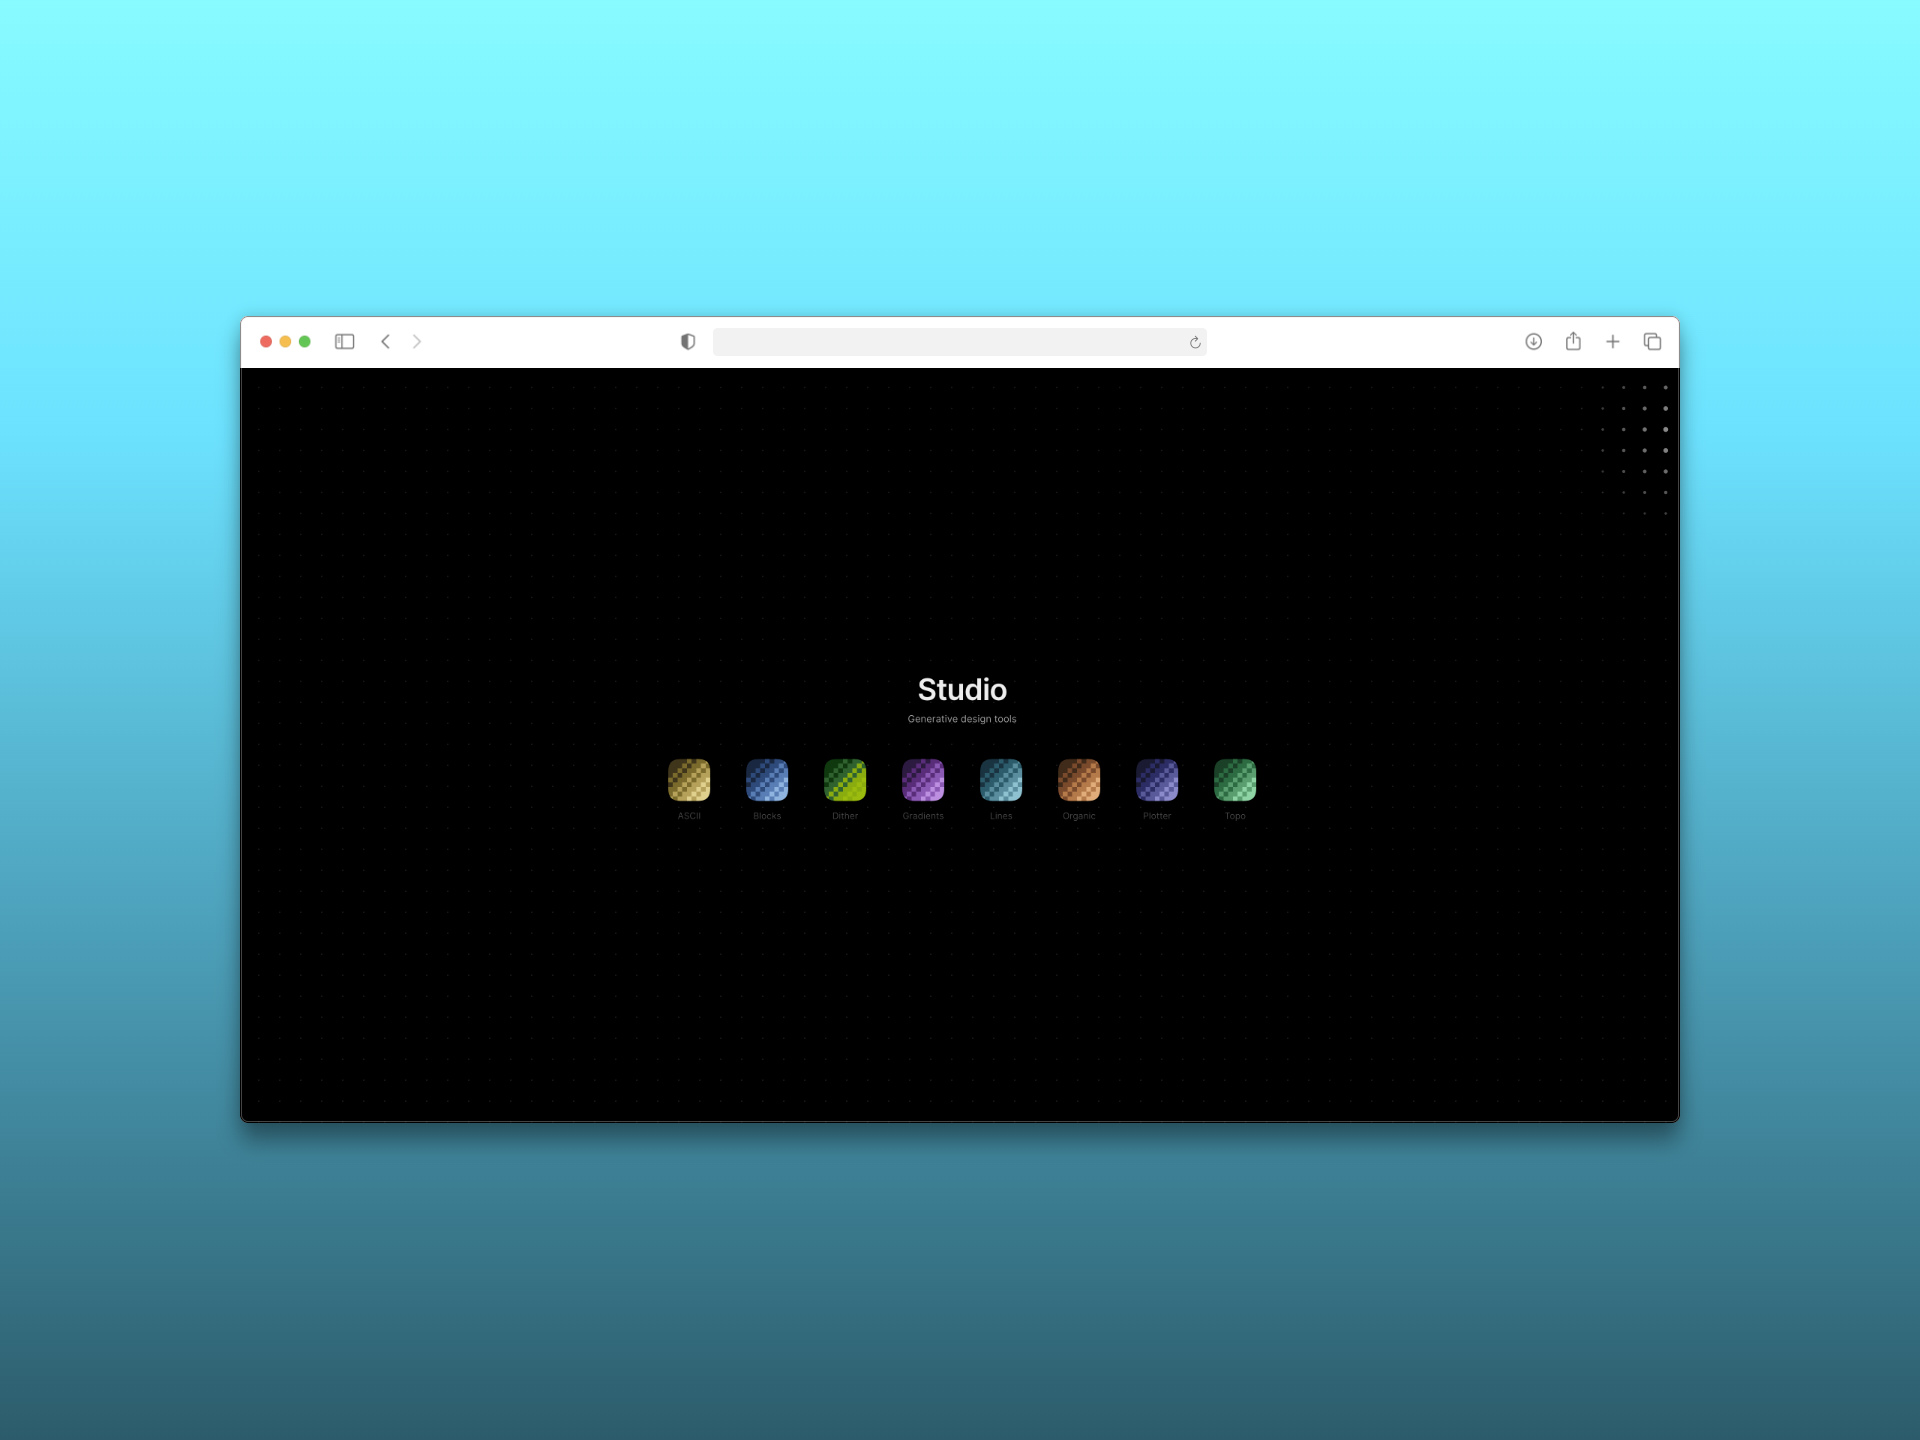
Task: Open the Organic tool icon
Action: (1079, 780)
